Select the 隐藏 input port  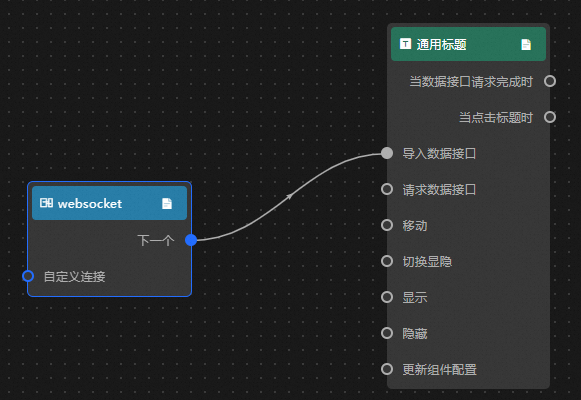click(x=387, y=333)
